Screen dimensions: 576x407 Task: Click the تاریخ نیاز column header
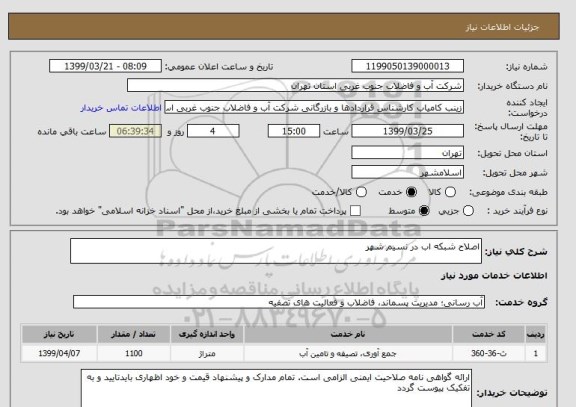59,334
